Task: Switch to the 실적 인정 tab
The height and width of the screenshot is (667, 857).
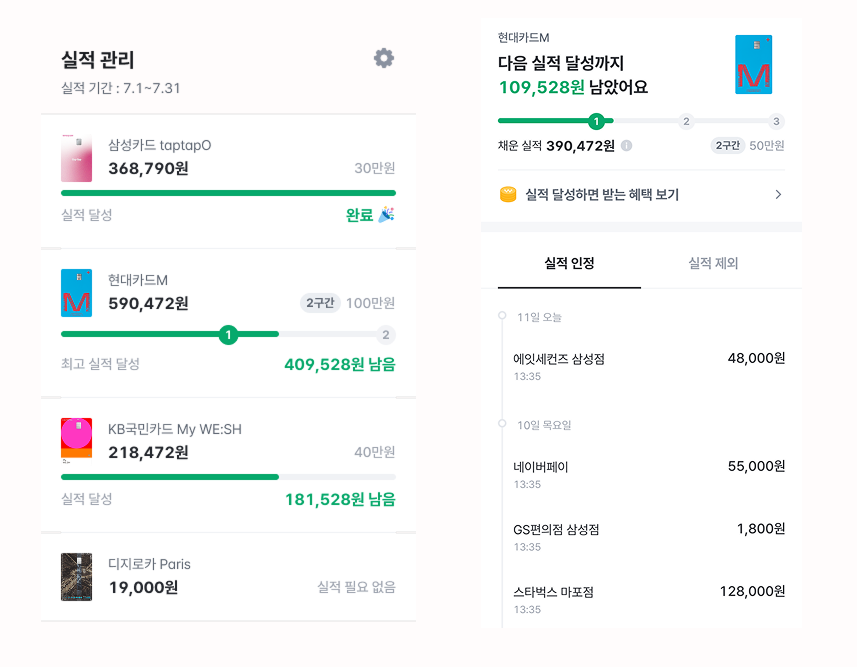Action: tap(569, 264)
